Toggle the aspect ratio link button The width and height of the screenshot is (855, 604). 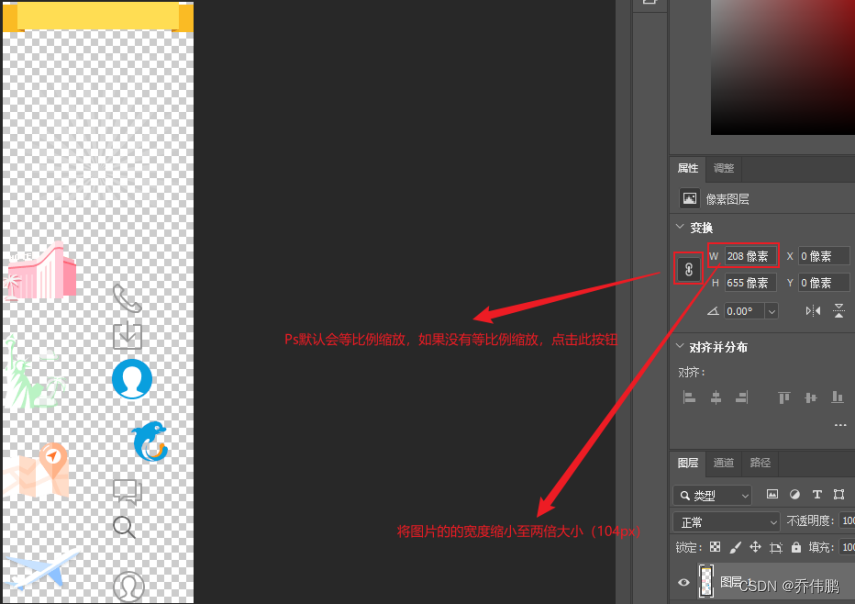pyautogui.click(x=689, y=269)
